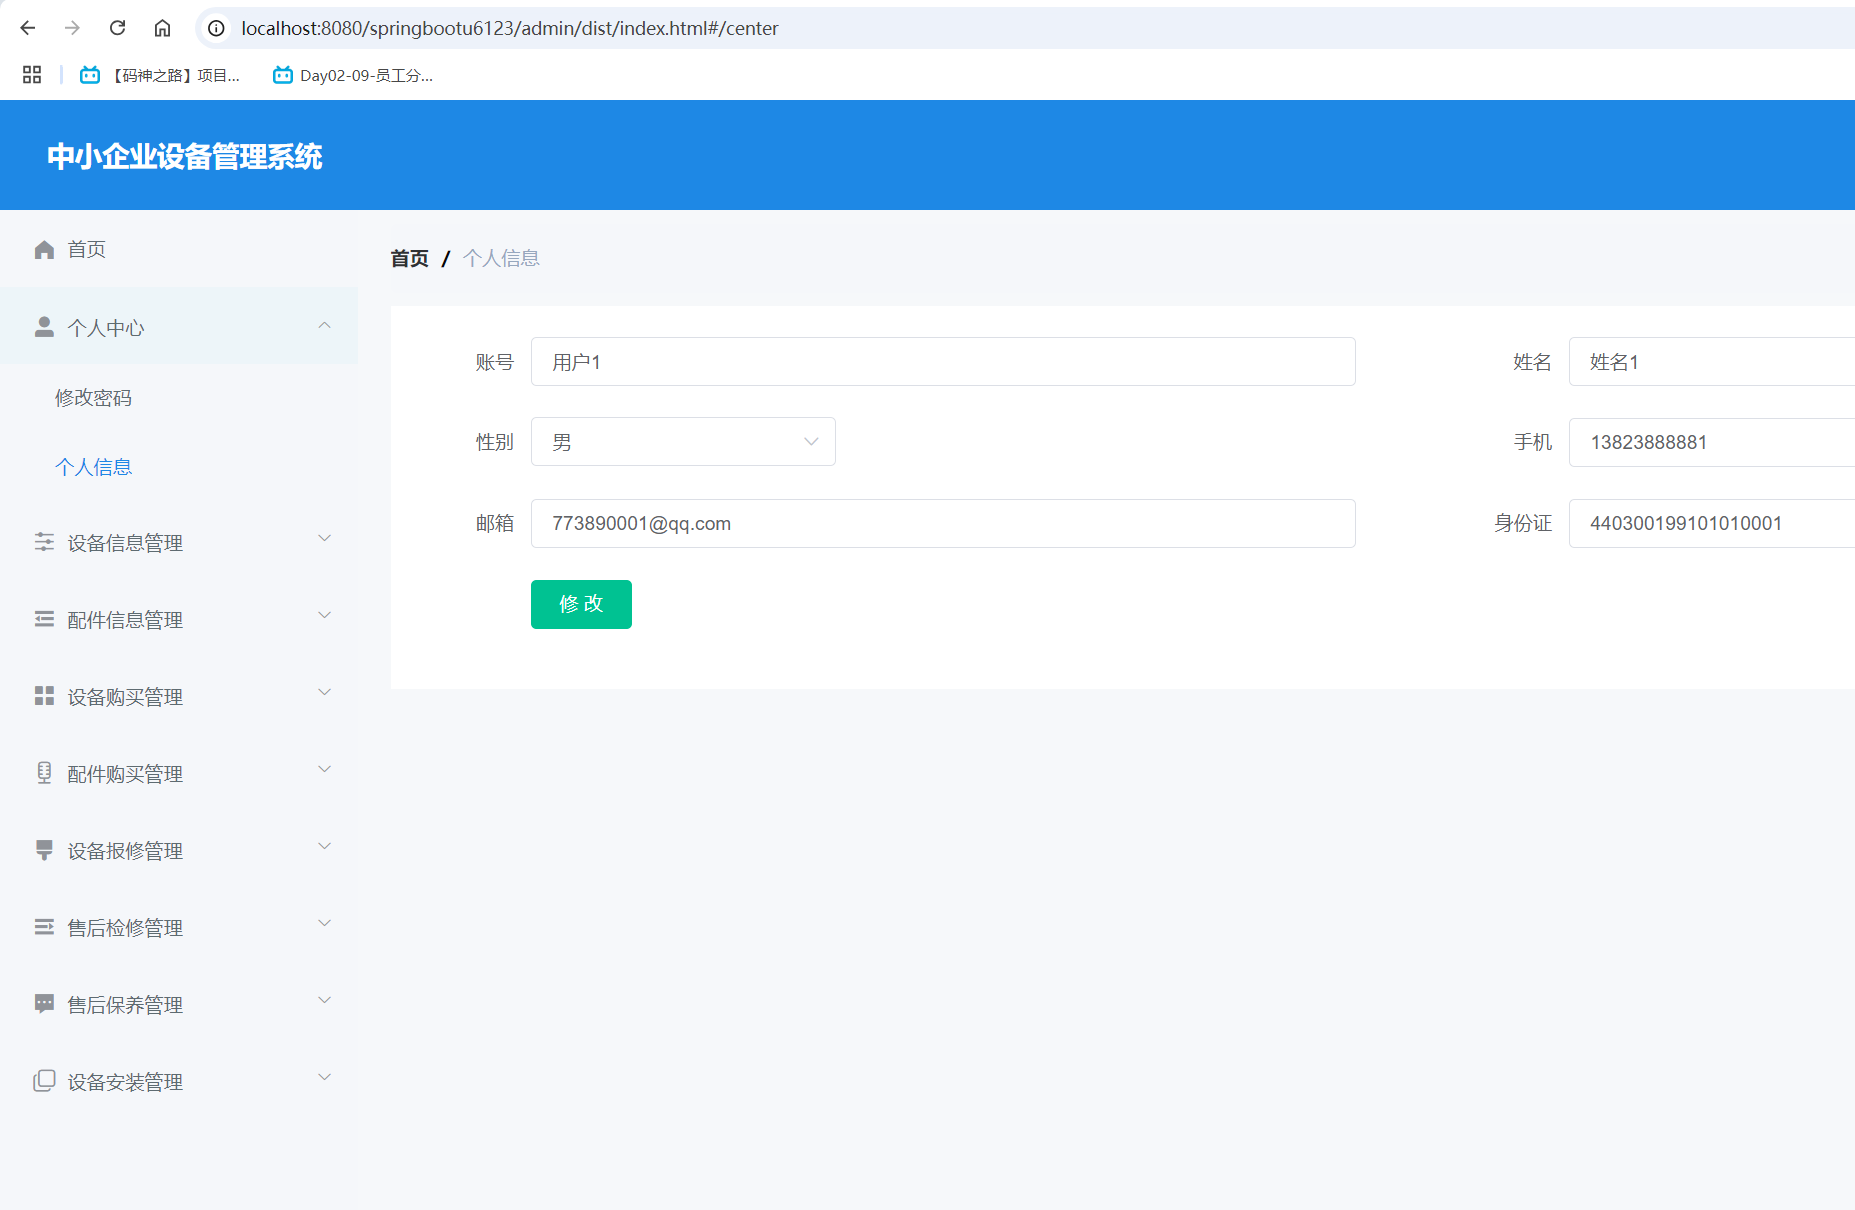Expand the 售后检修管理 chevron
1855x1210 pixels.
[x=324, y=923]
